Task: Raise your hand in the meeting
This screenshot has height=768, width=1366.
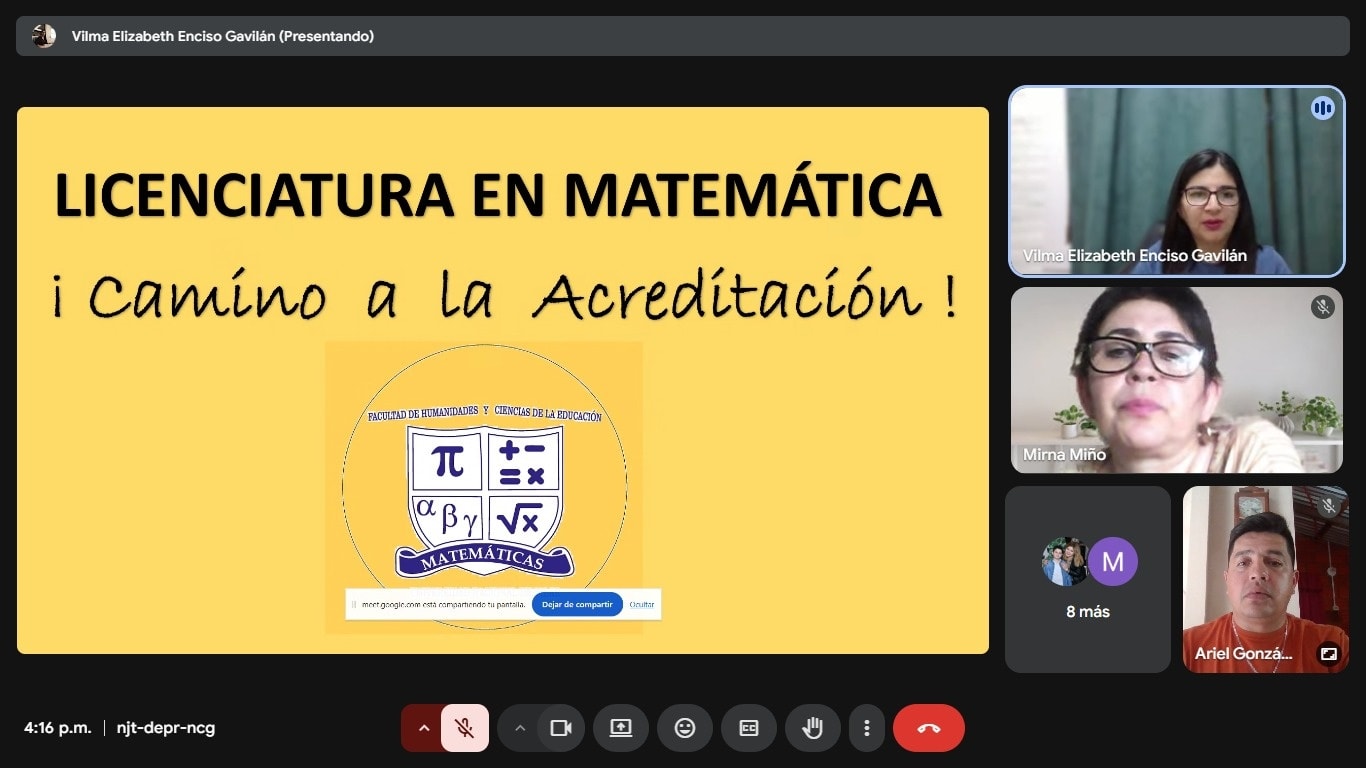Action: (x=812, y=728)
